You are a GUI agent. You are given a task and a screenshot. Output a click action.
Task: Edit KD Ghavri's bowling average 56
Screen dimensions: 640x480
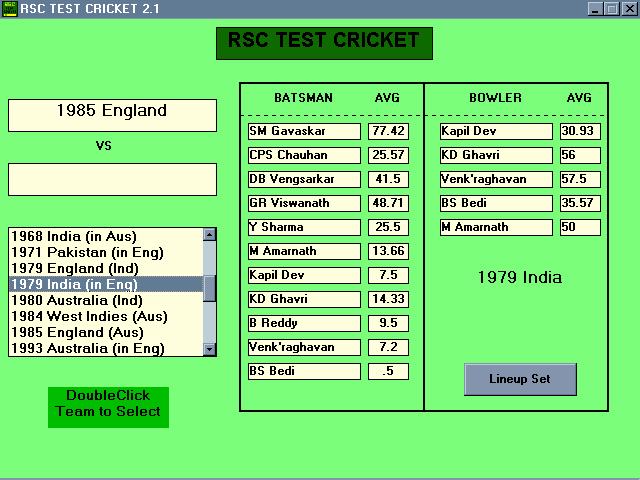click(580, 155)
